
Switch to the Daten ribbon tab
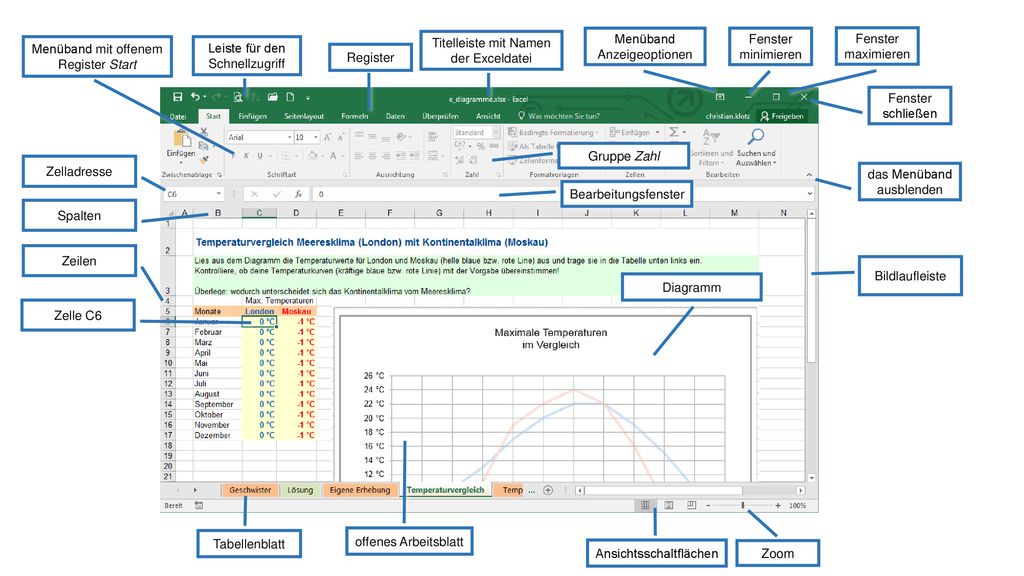(x=395, y=116)
